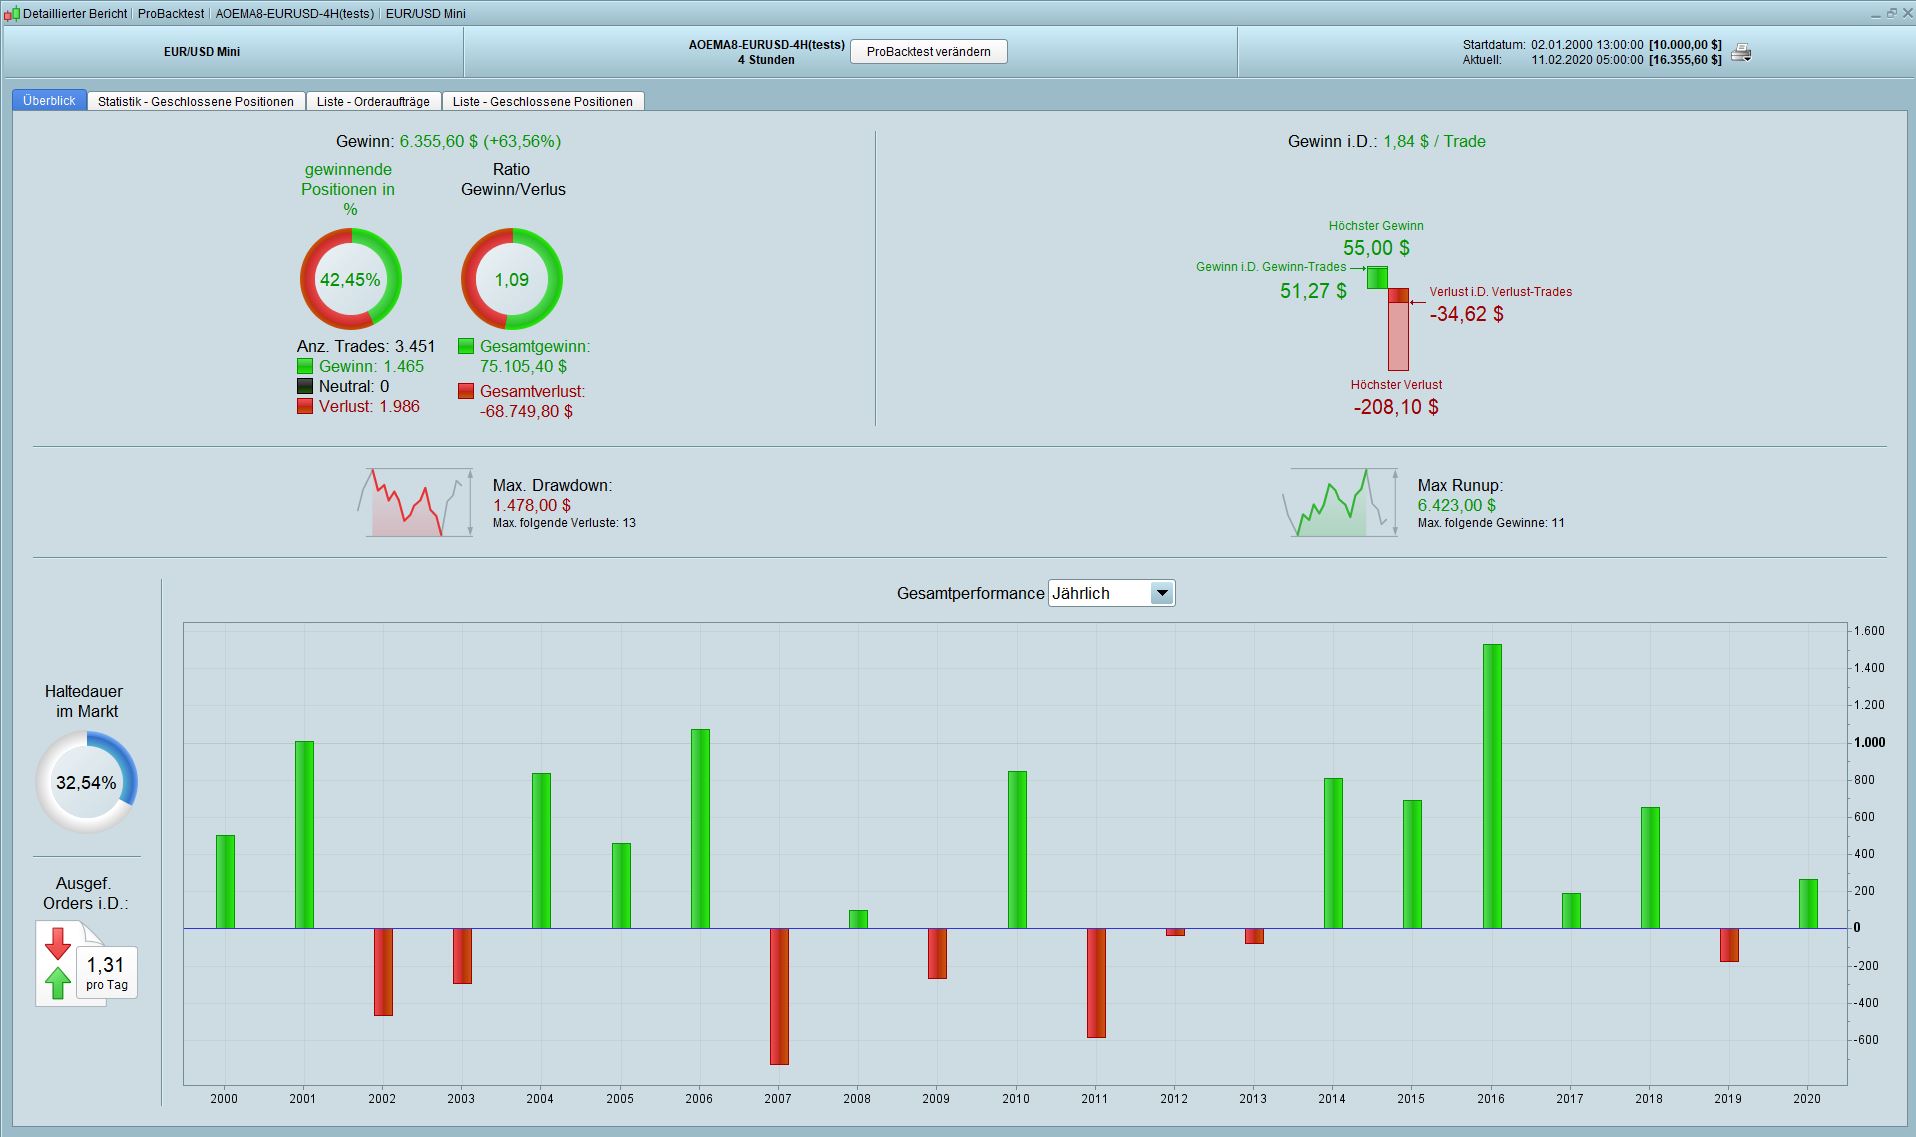Click the printer icon next to start date
Image resolution: width=1916 pixels, height=1137 pixels.
(1741, 52)
